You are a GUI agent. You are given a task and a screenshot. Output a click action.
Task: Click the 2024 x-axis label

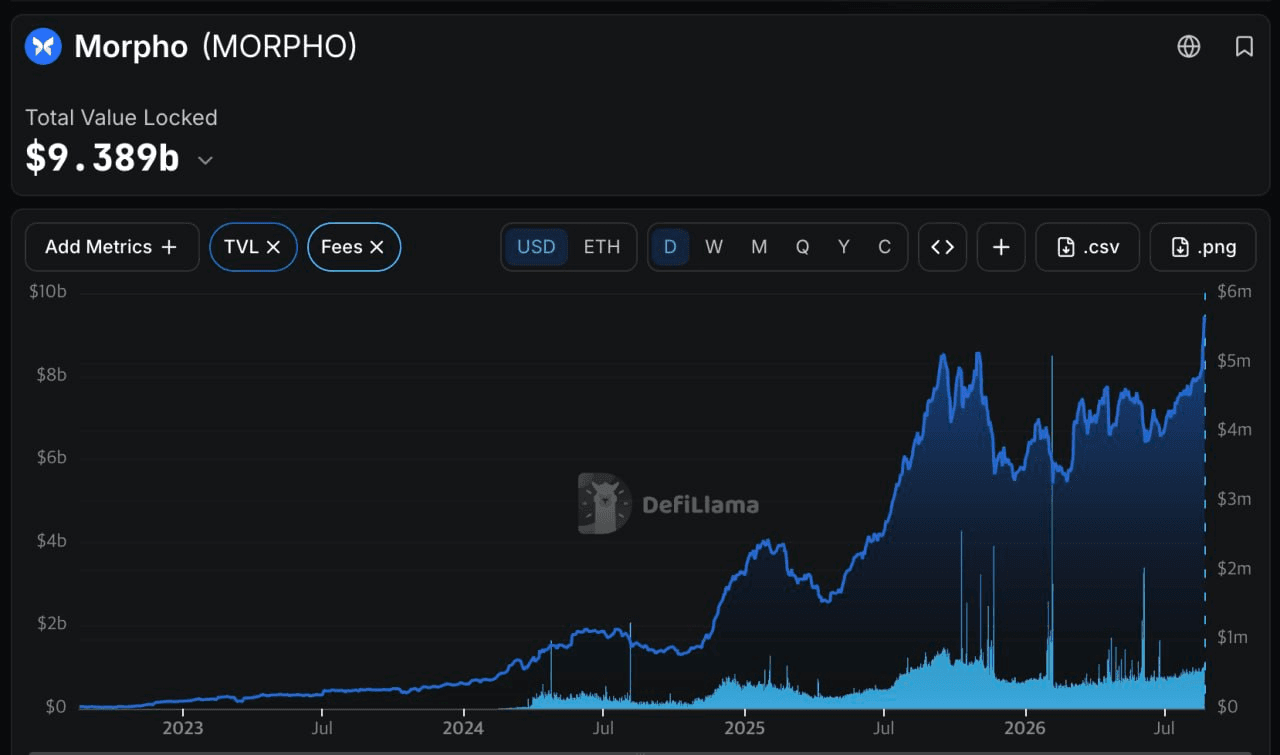point(464,727)
